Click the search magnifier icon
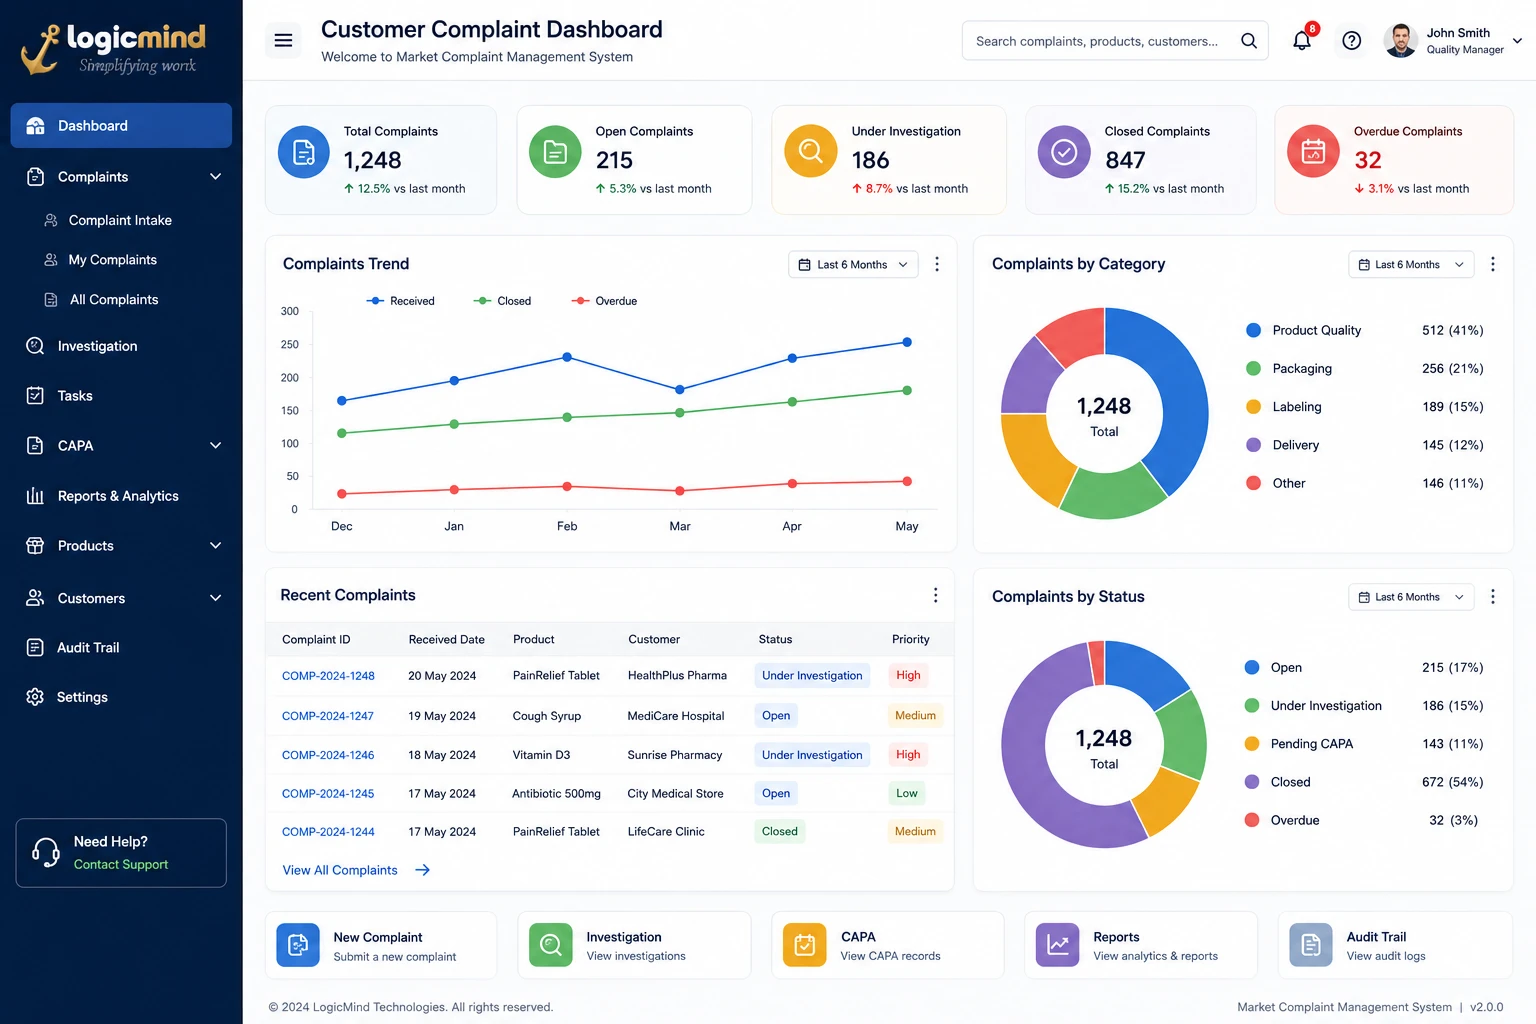Screen dimensions: 1536x1024 (1249, 40)
